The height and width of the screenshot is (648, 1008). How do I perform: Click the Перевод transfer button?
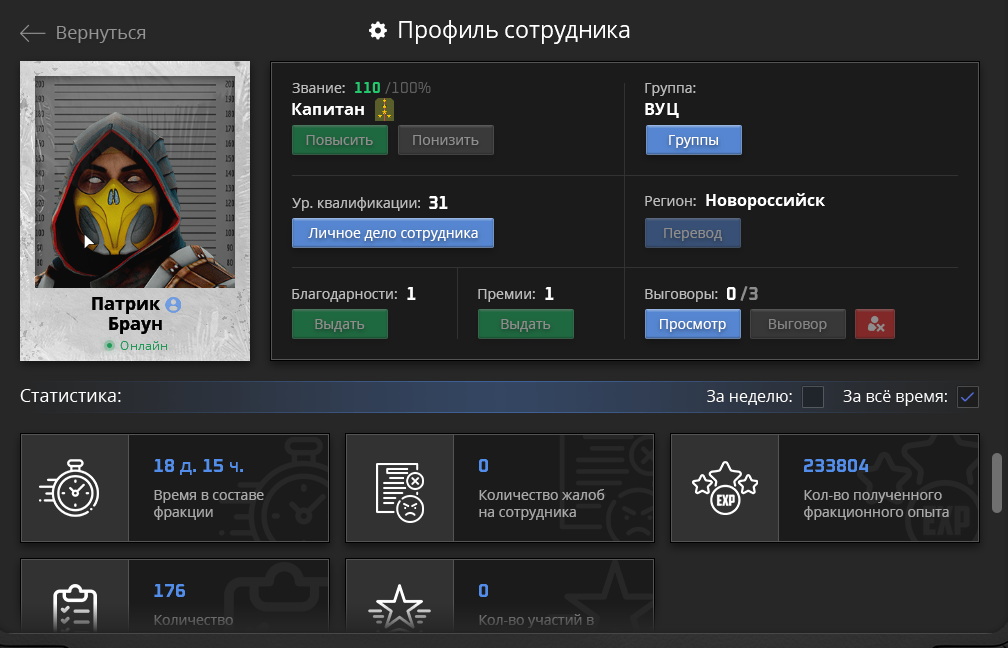693,233
